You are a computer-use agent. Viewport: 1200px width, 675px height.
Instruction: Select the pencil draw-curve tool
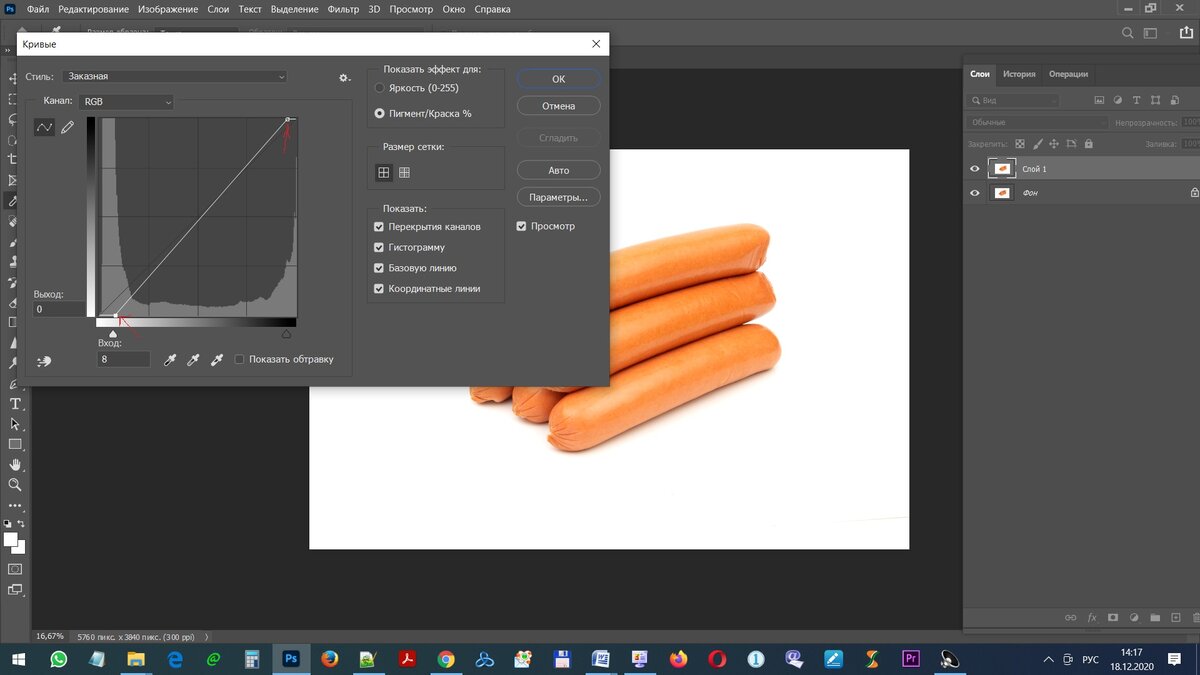tap(68, 127)
